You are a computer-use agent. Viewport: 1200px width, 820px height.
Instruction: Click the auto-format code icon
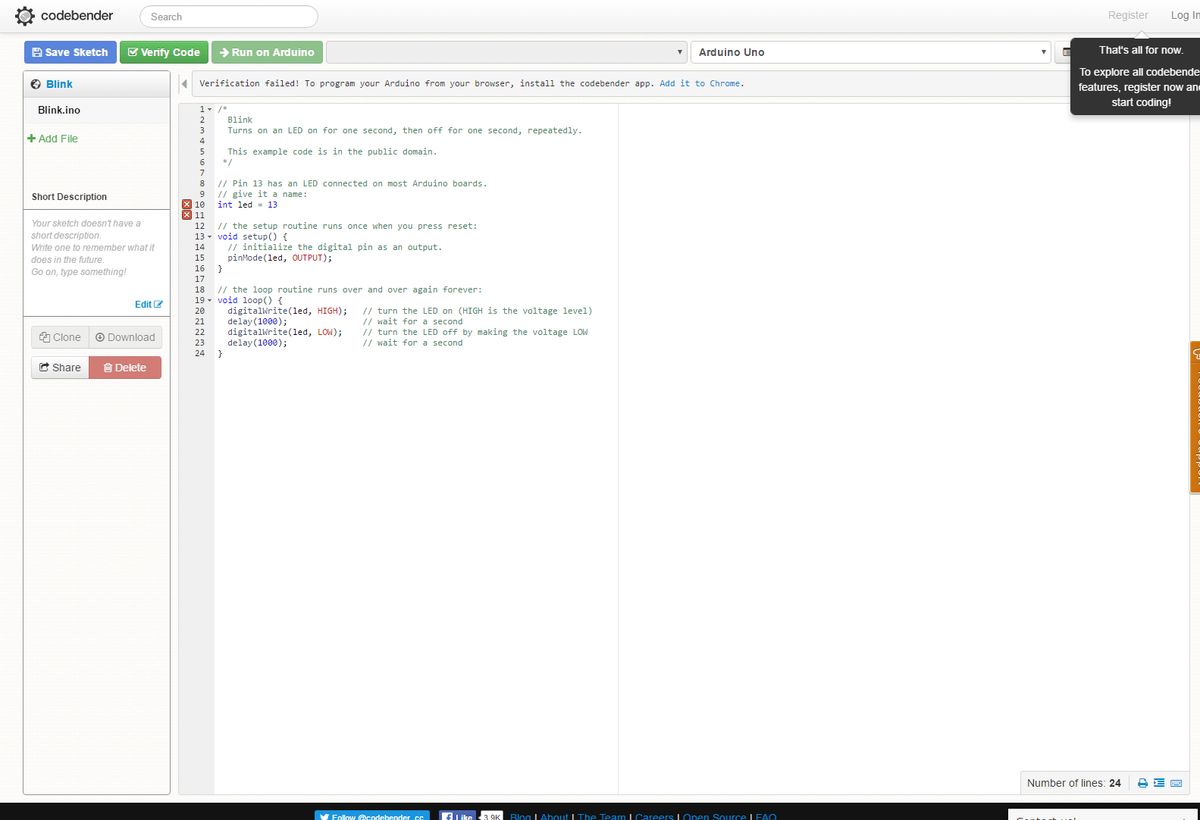(1158, 783)
